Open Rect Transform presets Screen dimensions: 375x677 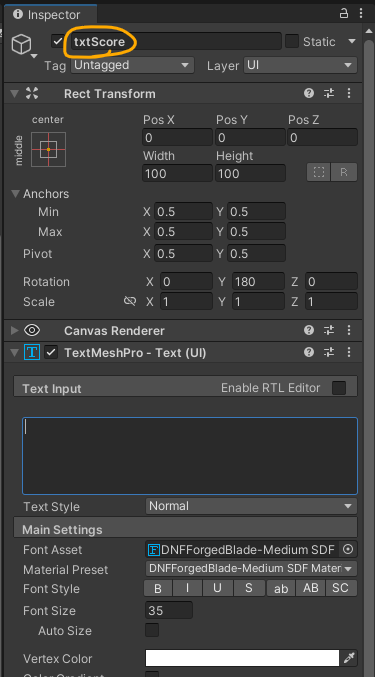329,93
